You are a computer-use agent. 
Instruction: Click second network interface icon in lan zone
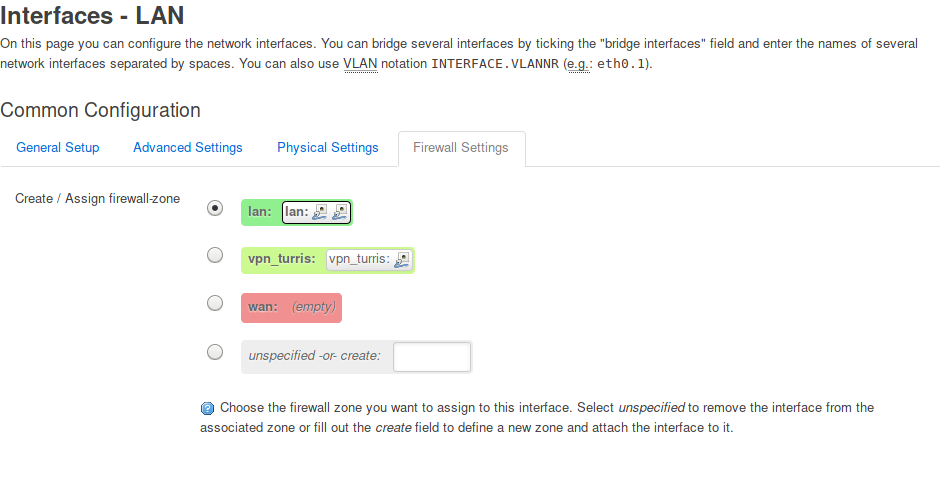coord(340,212)
